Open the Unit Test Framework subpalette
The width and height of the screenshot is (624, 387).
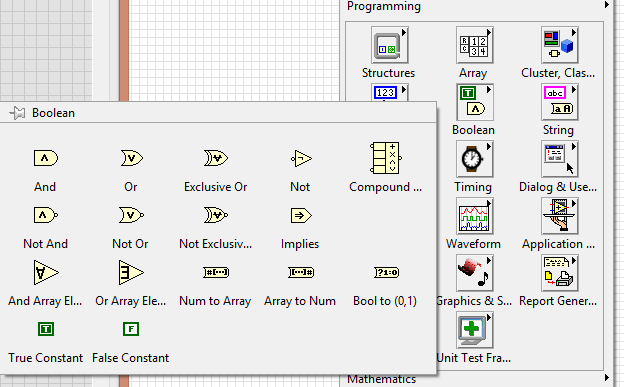point(474,330)
